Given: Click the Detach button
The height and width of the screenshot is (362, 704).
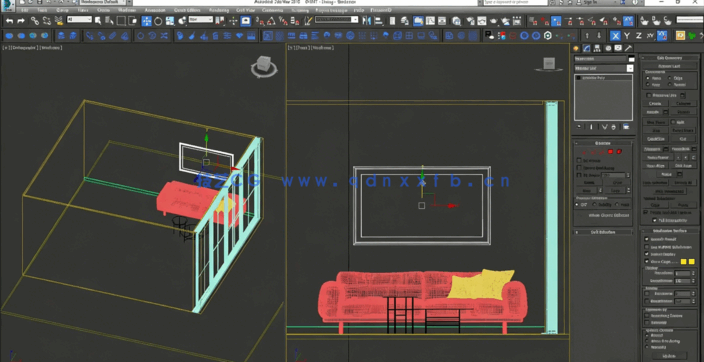Looking at the screenshot, I should tap(683, 112).
